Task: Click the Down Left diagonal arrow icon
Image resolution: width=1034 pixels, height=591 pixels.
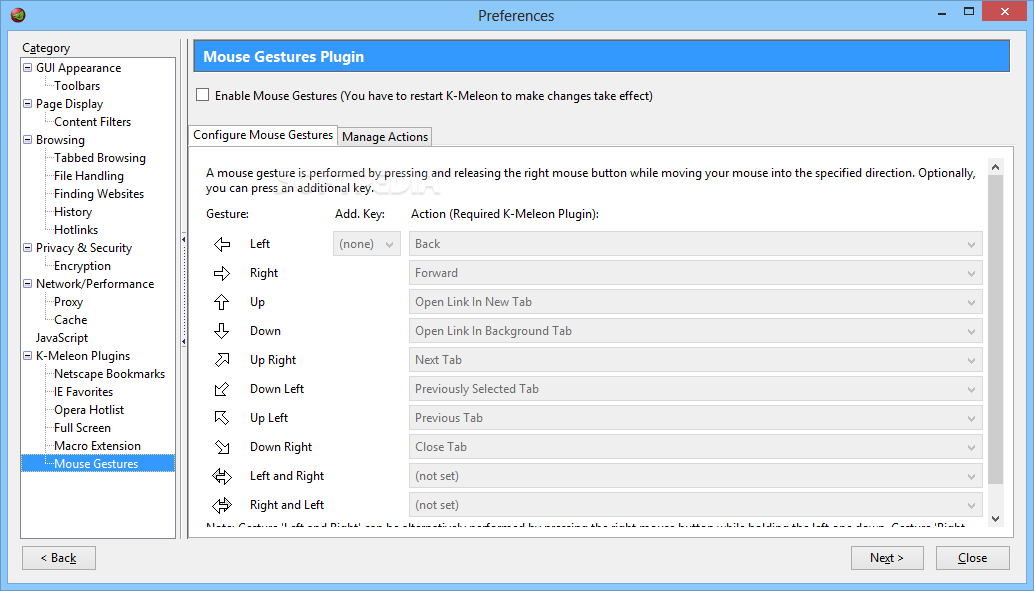Action: click(x=222, y=389)
